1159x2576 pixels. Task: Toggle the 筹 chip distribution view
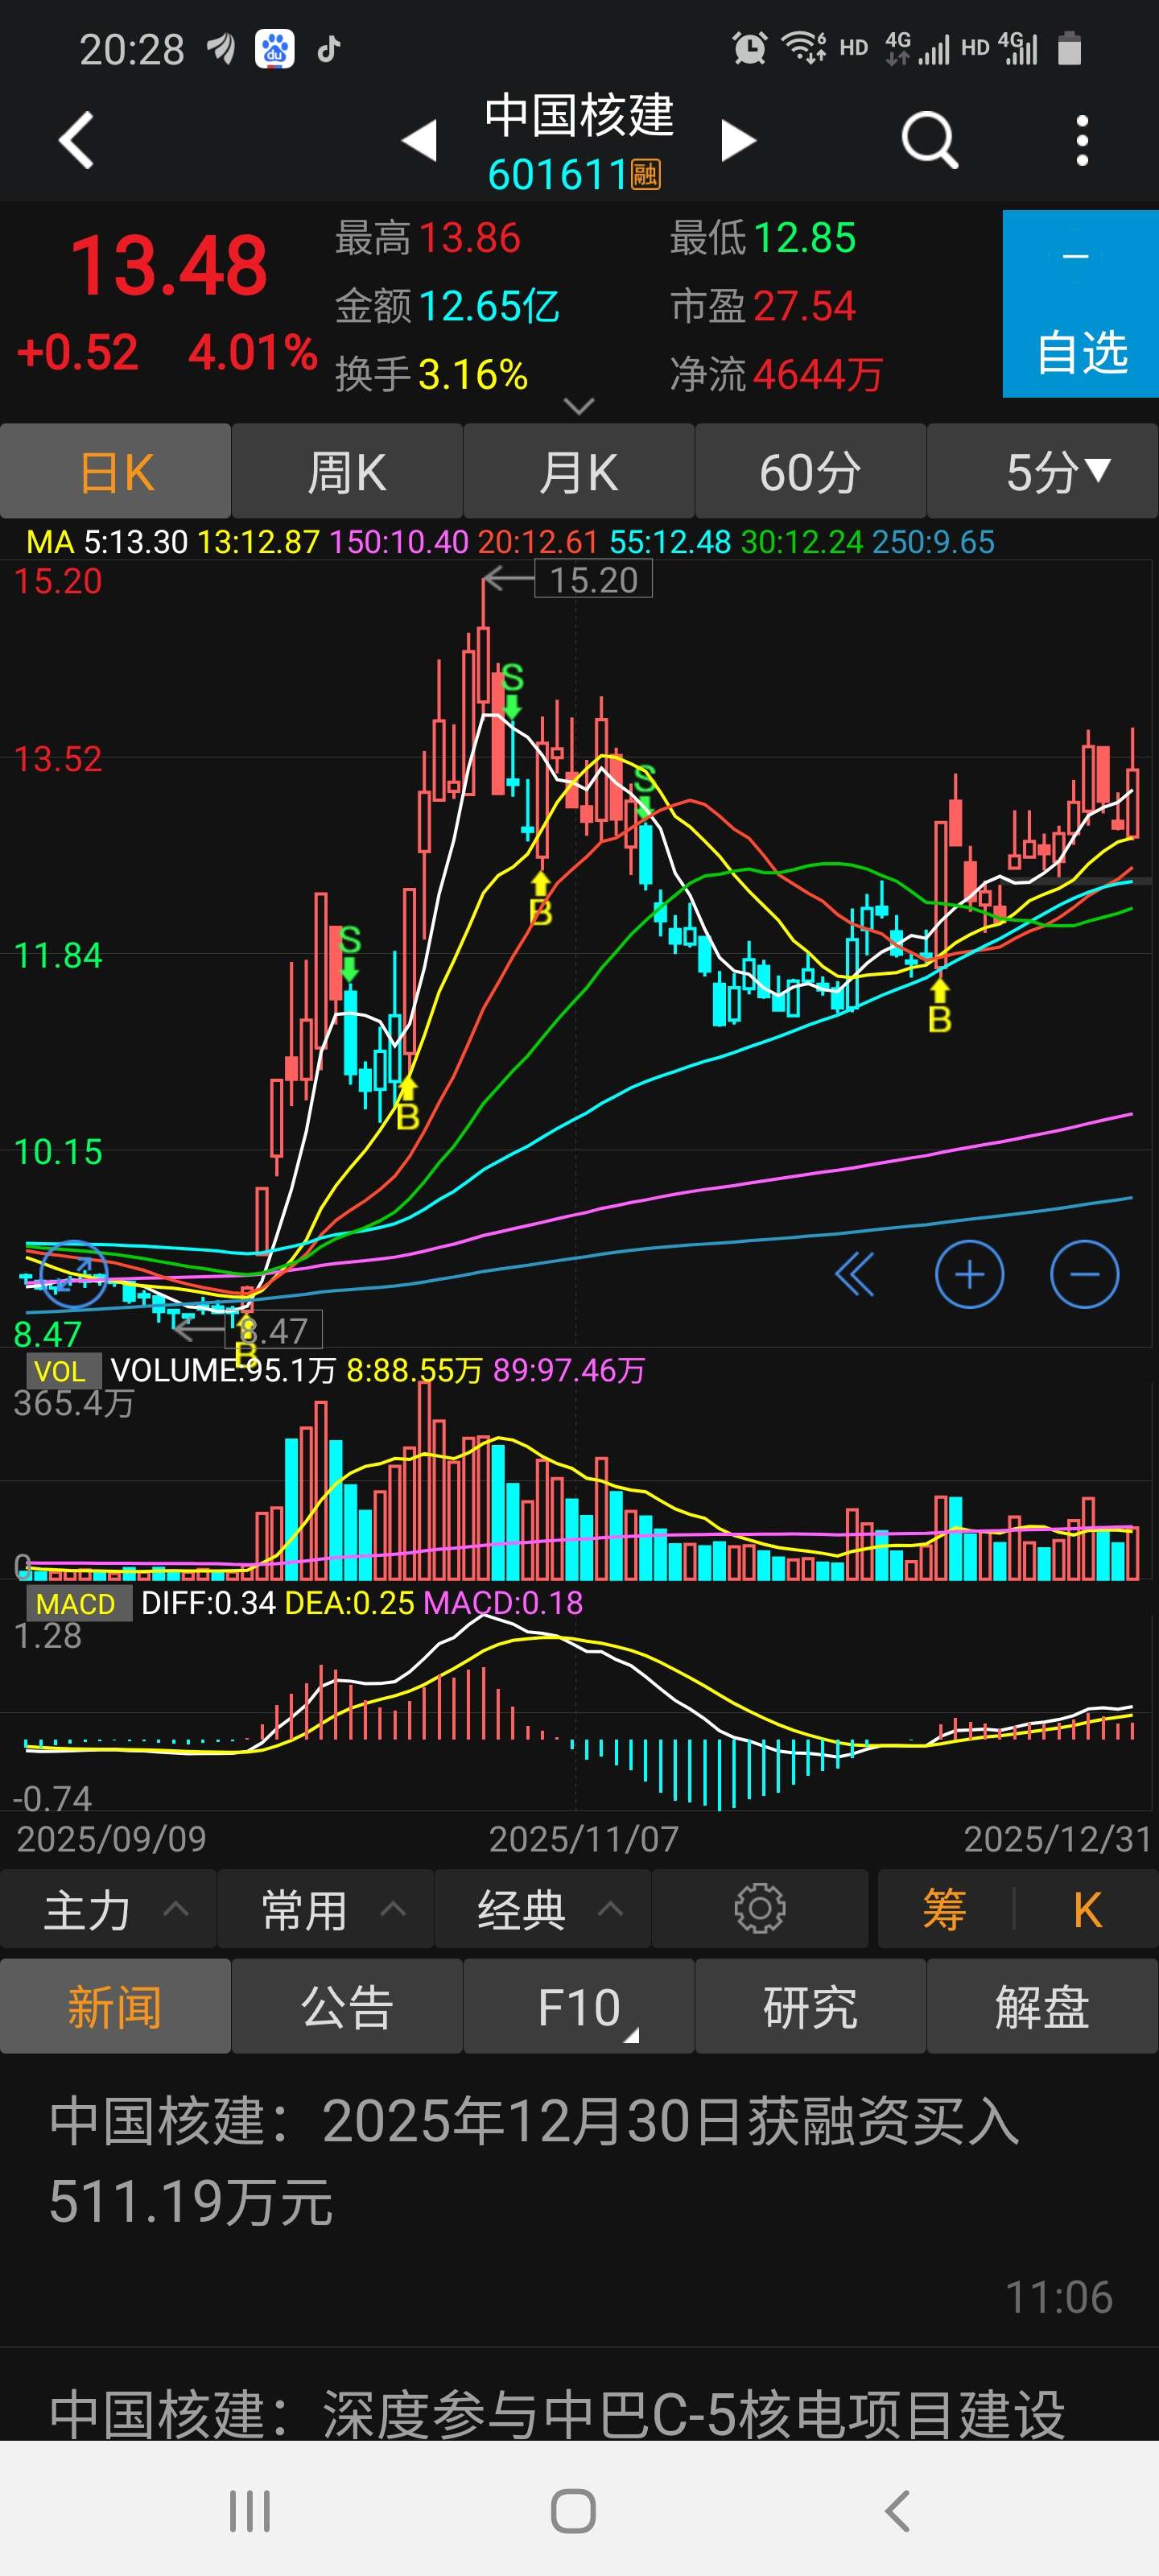(x=944, y=1909)
